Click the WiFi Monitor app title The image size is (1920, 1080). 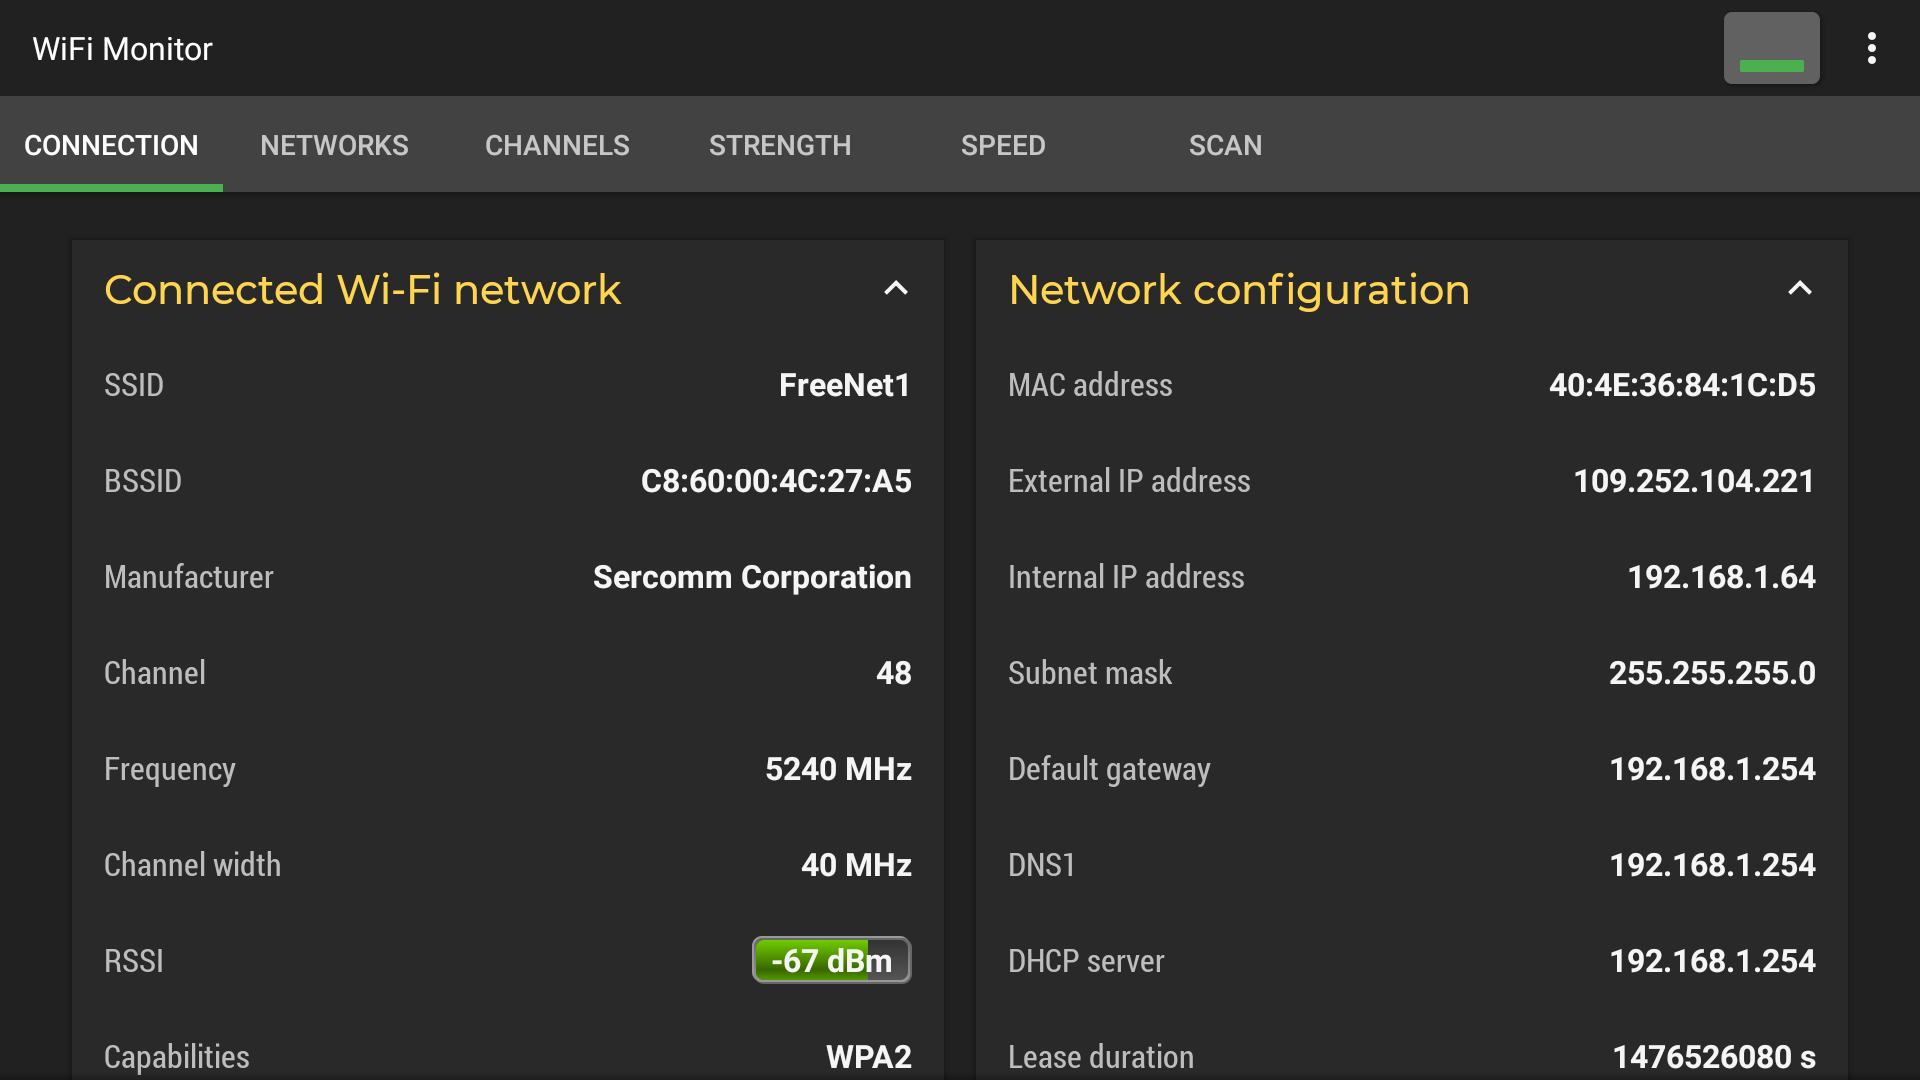[122, 48]
